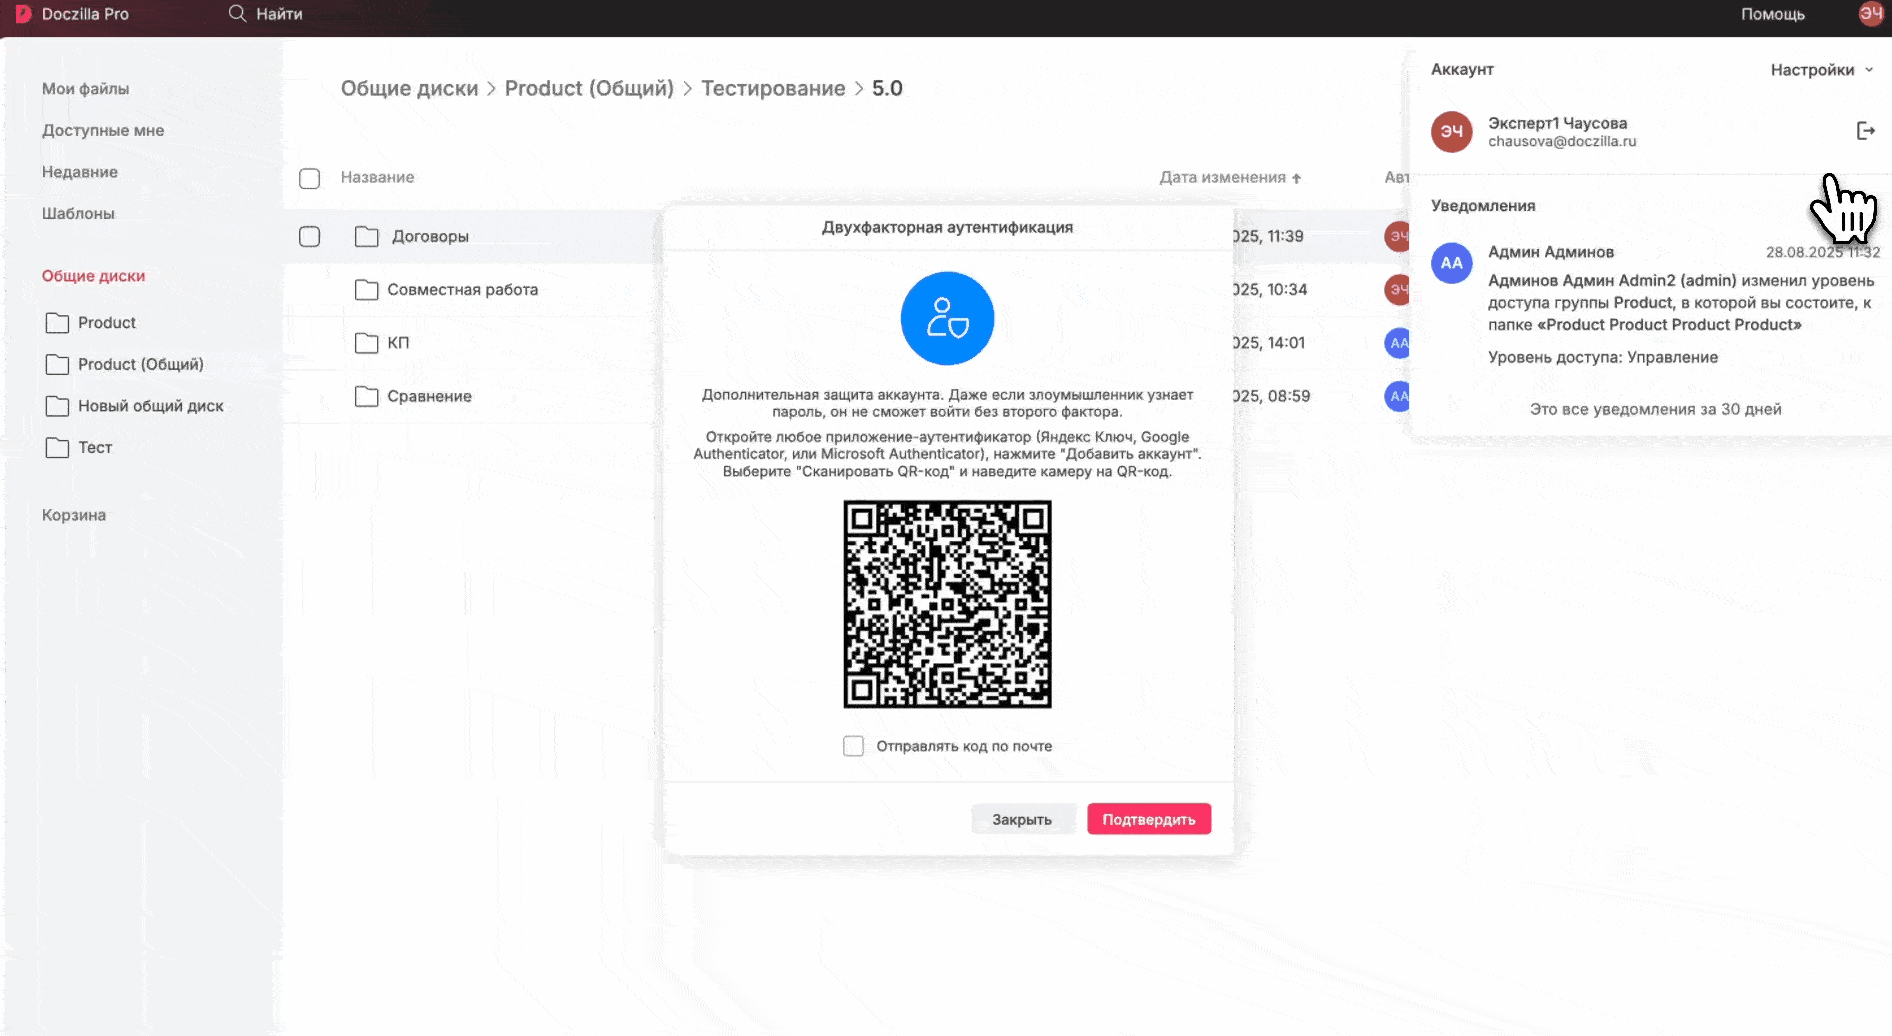Open Шаблоны section

coord(78,214)
